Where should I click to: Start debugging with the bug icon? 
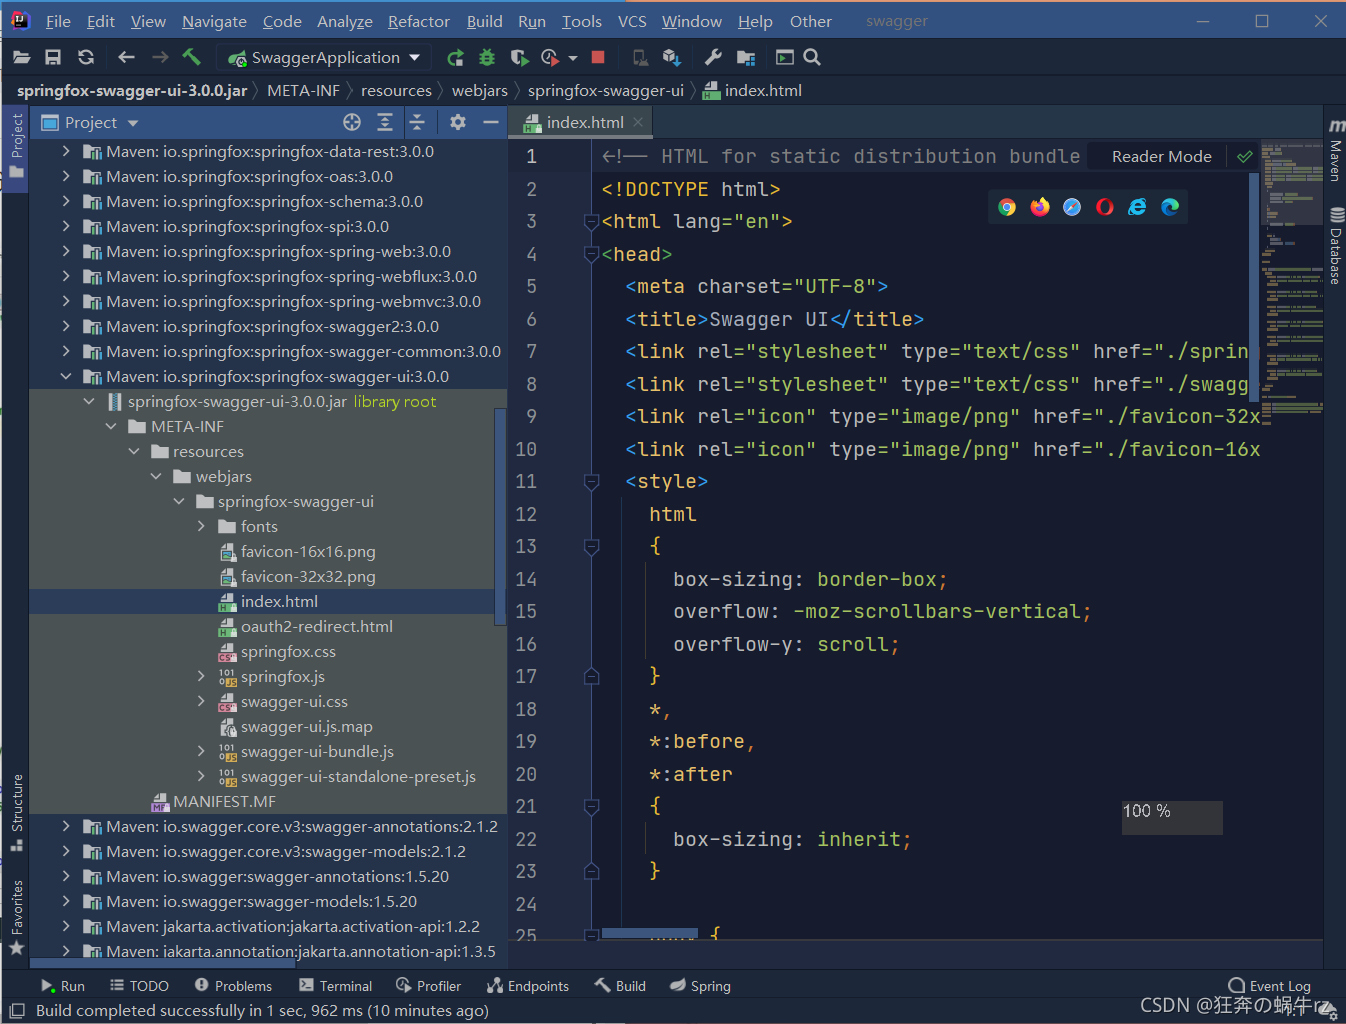487,58
